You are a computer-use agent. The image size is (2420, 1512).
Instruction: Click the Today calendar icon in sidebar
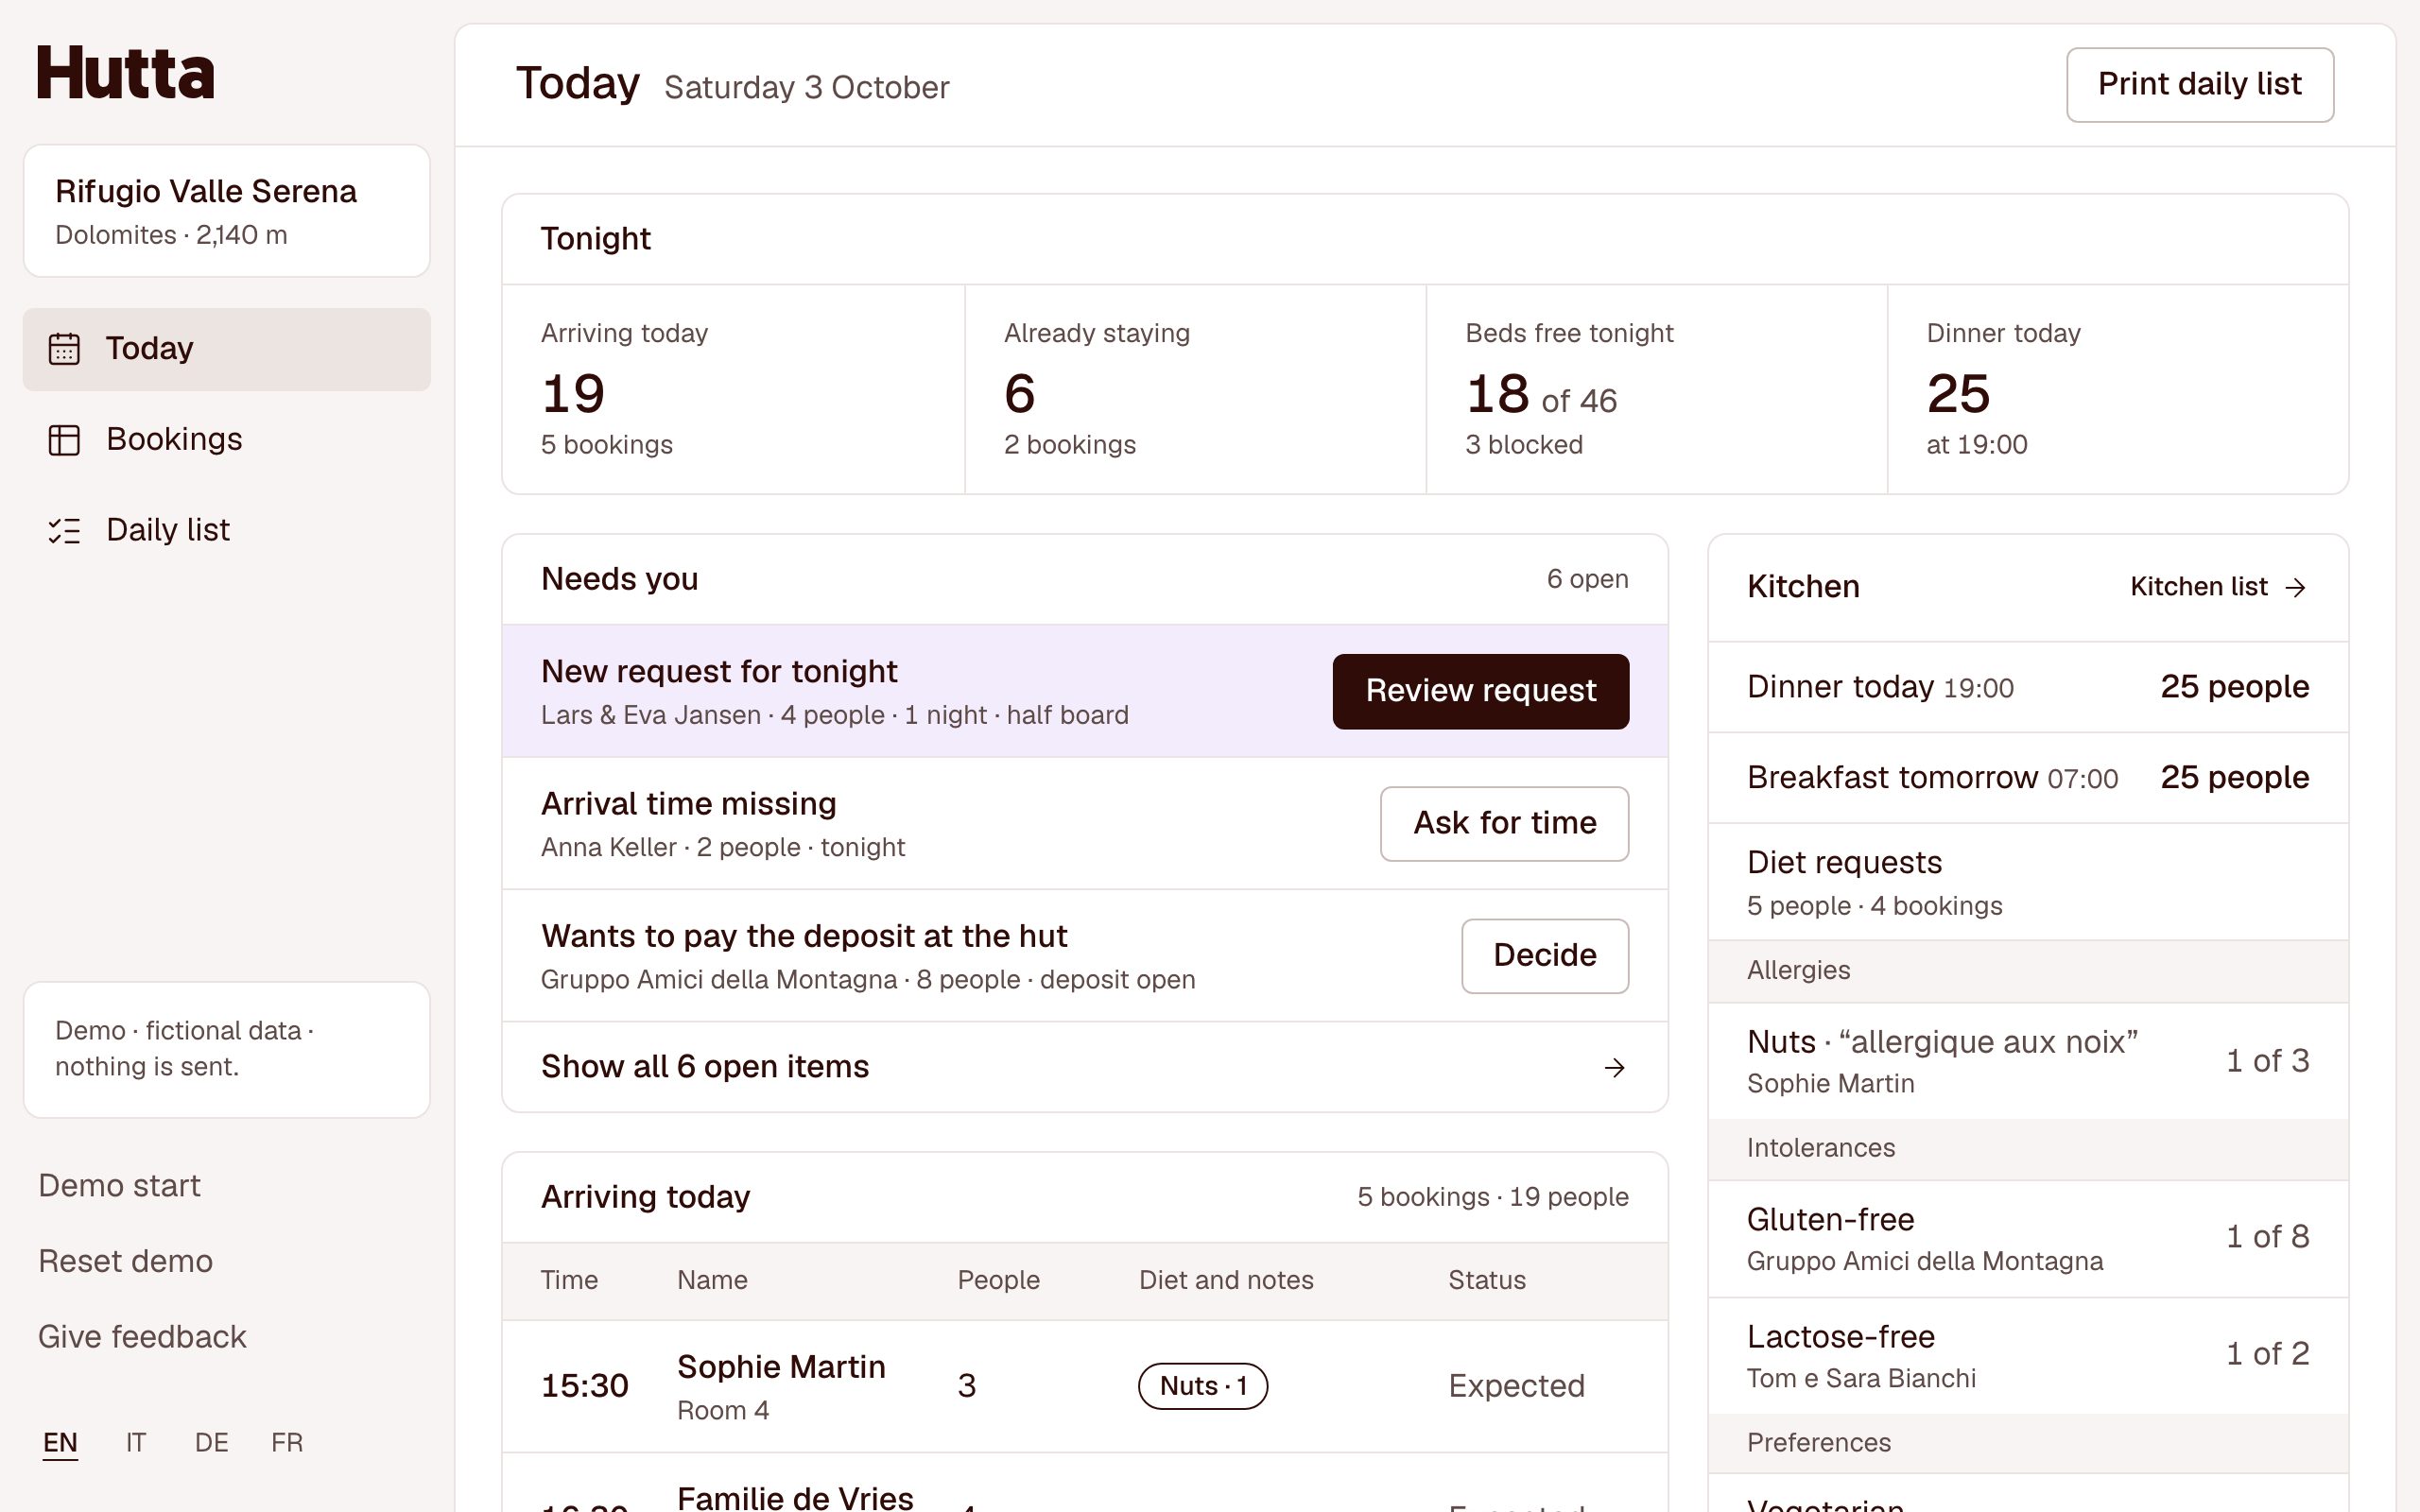(64, 349)
